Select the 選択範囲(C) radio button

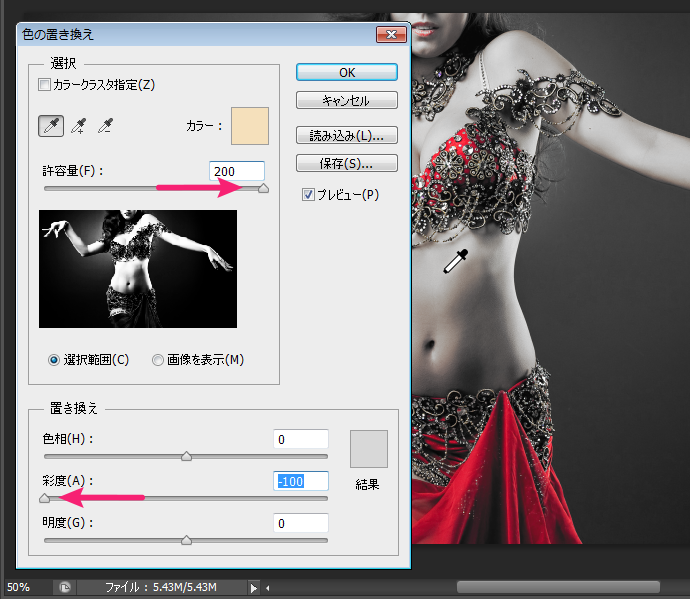point(55,360)
